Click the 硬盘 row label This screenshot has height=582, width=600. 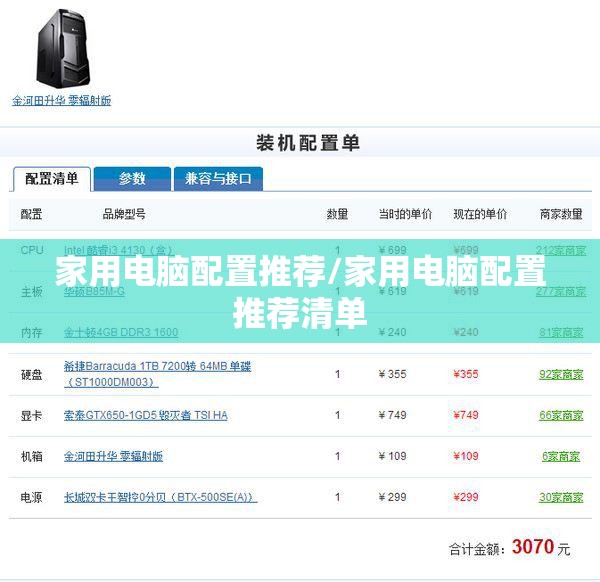tap(31, 375)
